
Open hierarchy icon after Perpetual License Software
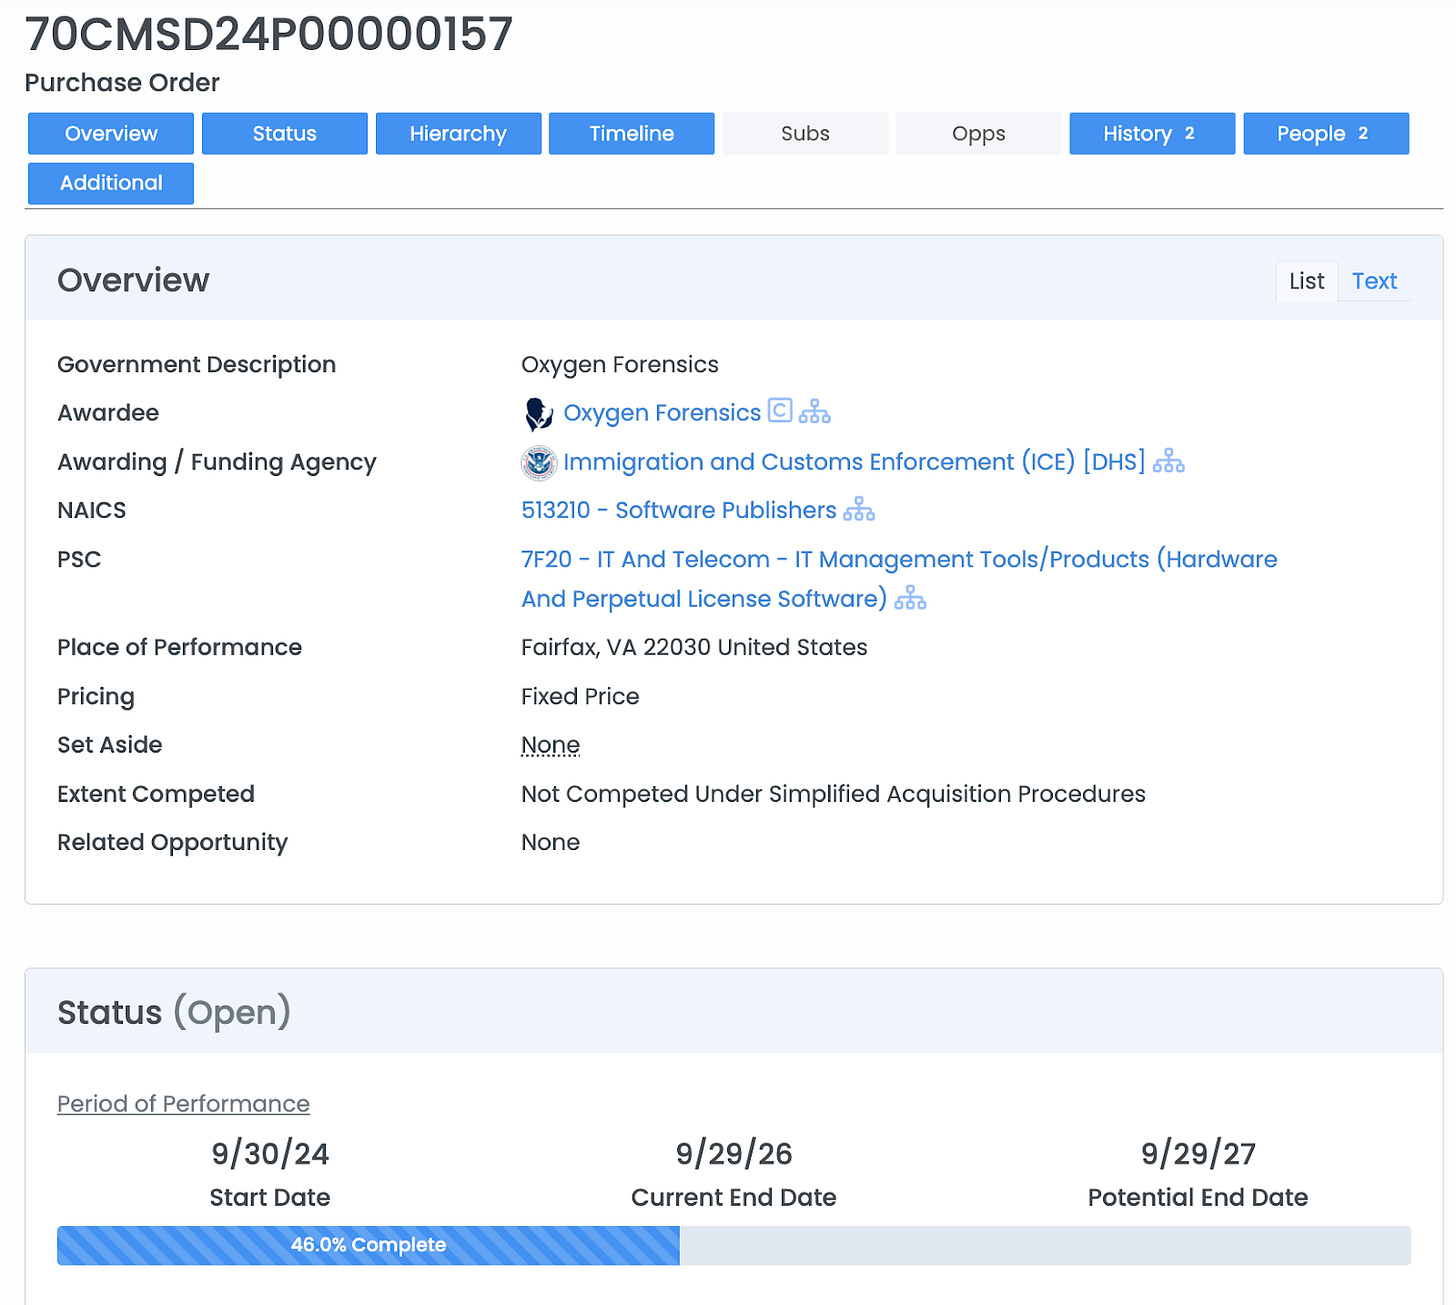point(910,598)
